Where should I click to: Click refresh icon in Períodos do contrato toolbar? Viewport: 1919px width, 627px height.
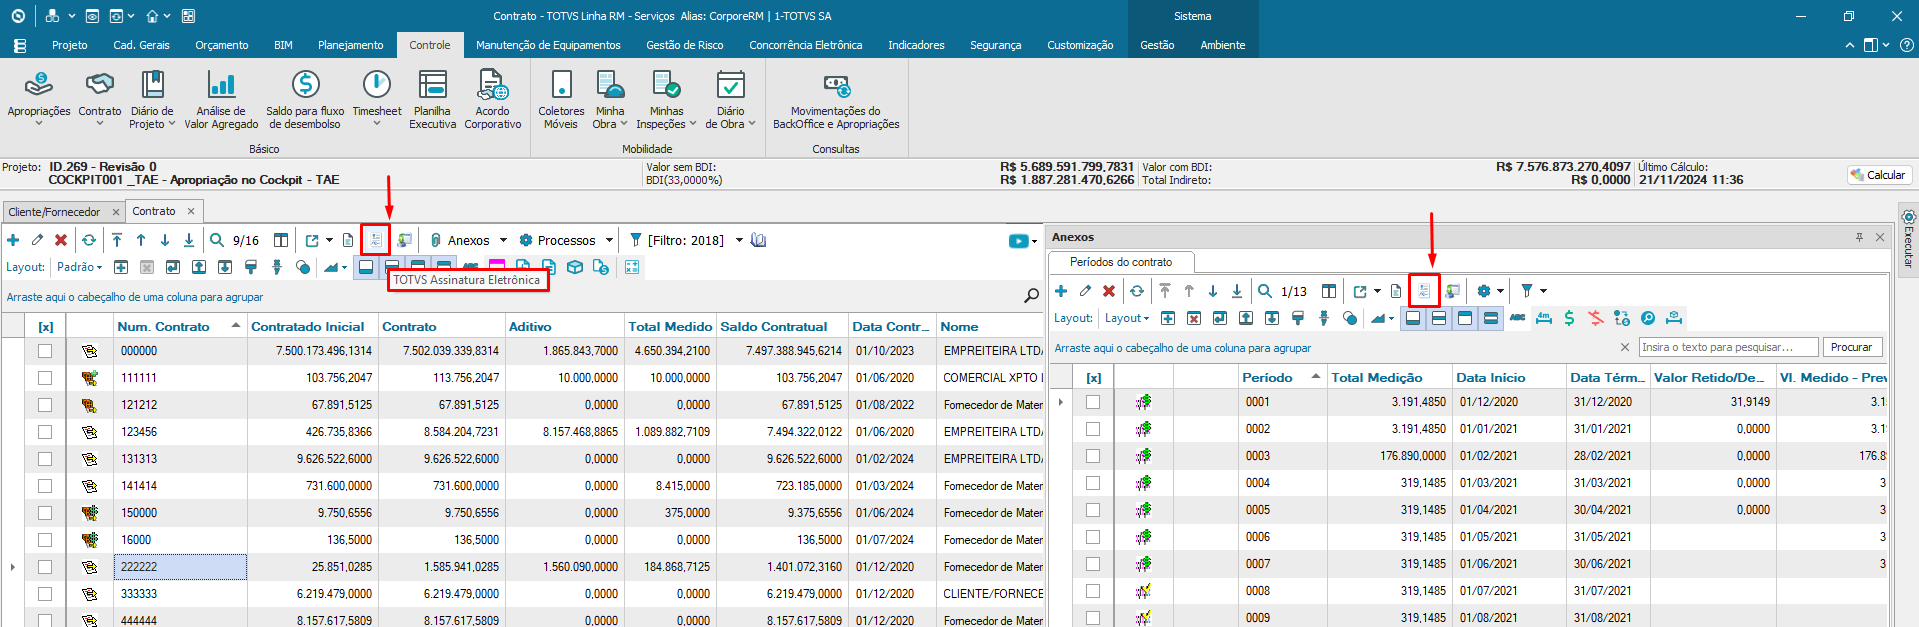tap(1137, 291)
